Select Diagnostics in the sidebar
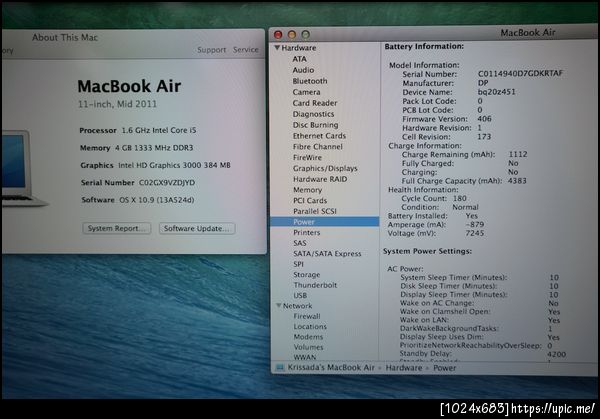600x419 pixels. (313, 114)
